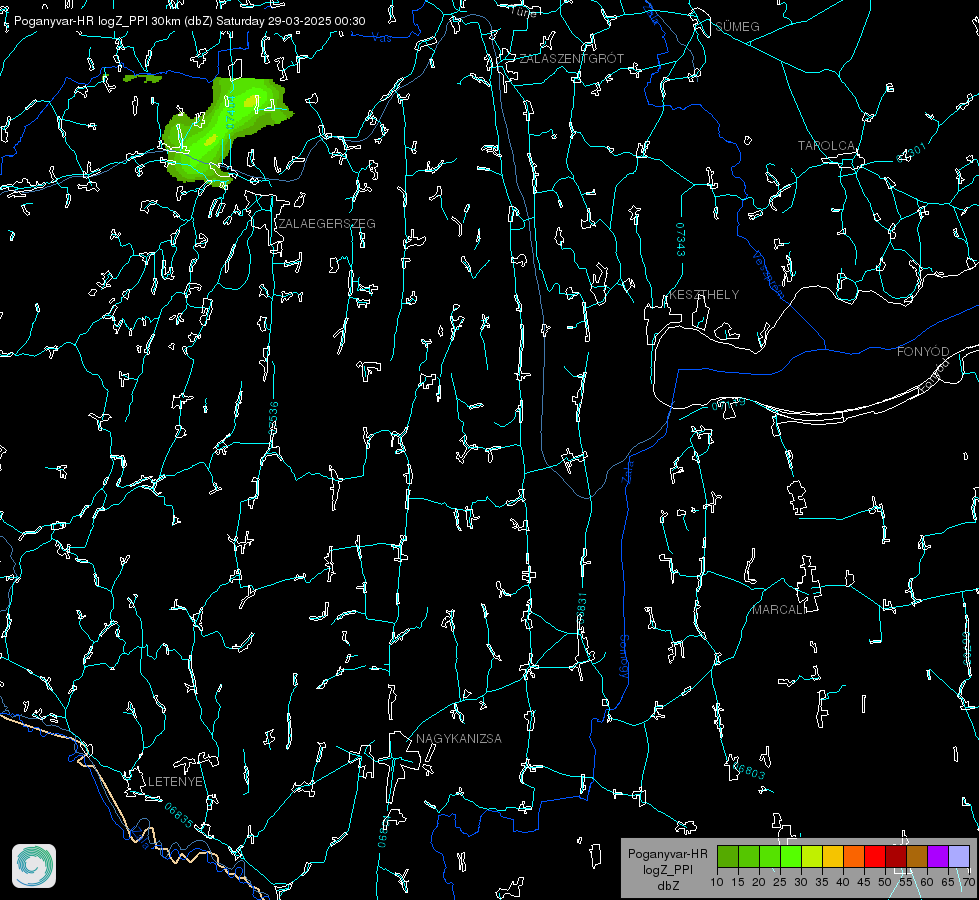This screenshot has width=979, height=900.
Task: Click the 65-70 dBZ lavender legend swatch
Action: point(959,856)
